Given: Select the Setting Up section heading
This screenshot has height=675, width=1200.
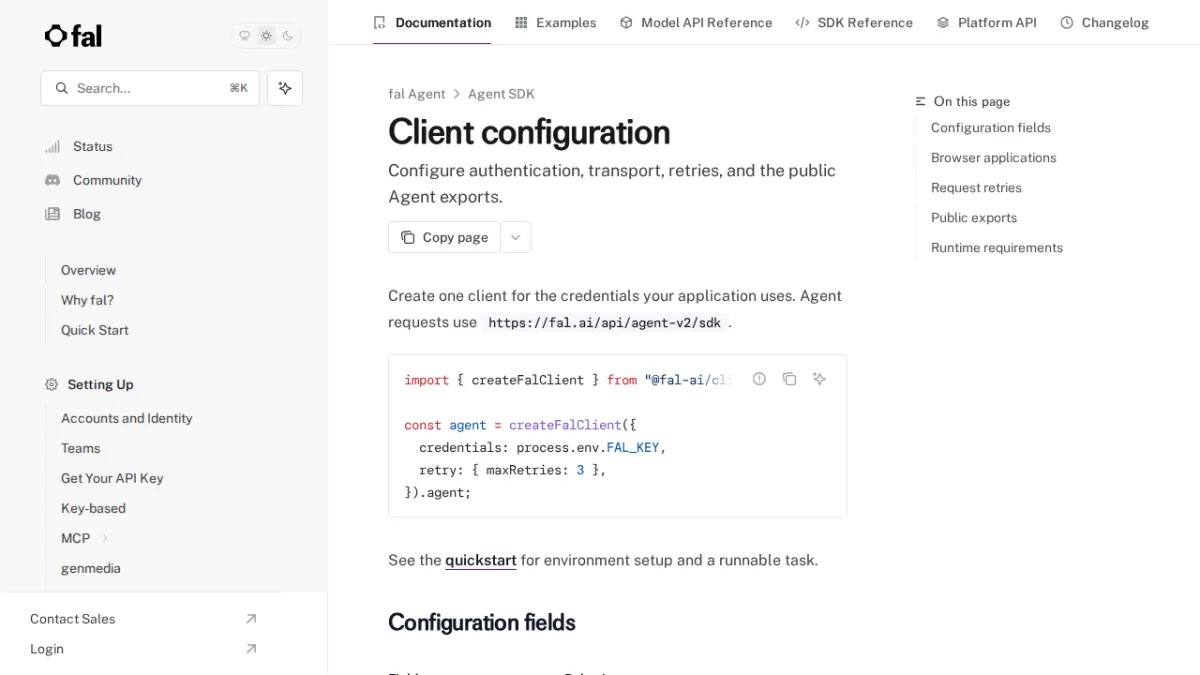Looking at the screenshot, I should coord(100,384).
